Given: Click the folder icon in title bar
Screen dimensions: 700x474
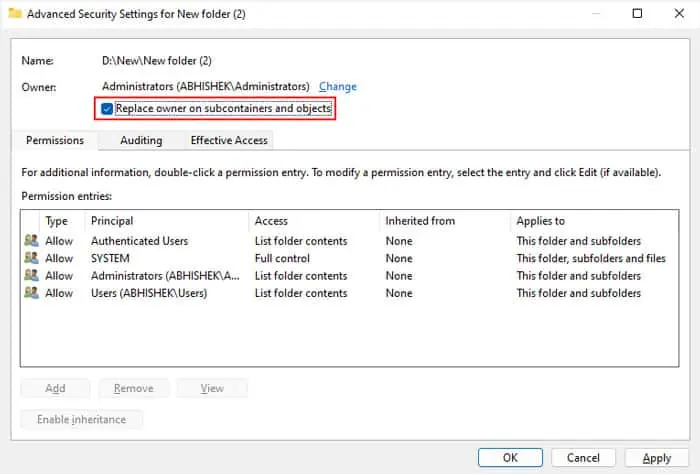Looking at the screenshot, I should pyautogui.click(x=15, y=13).
